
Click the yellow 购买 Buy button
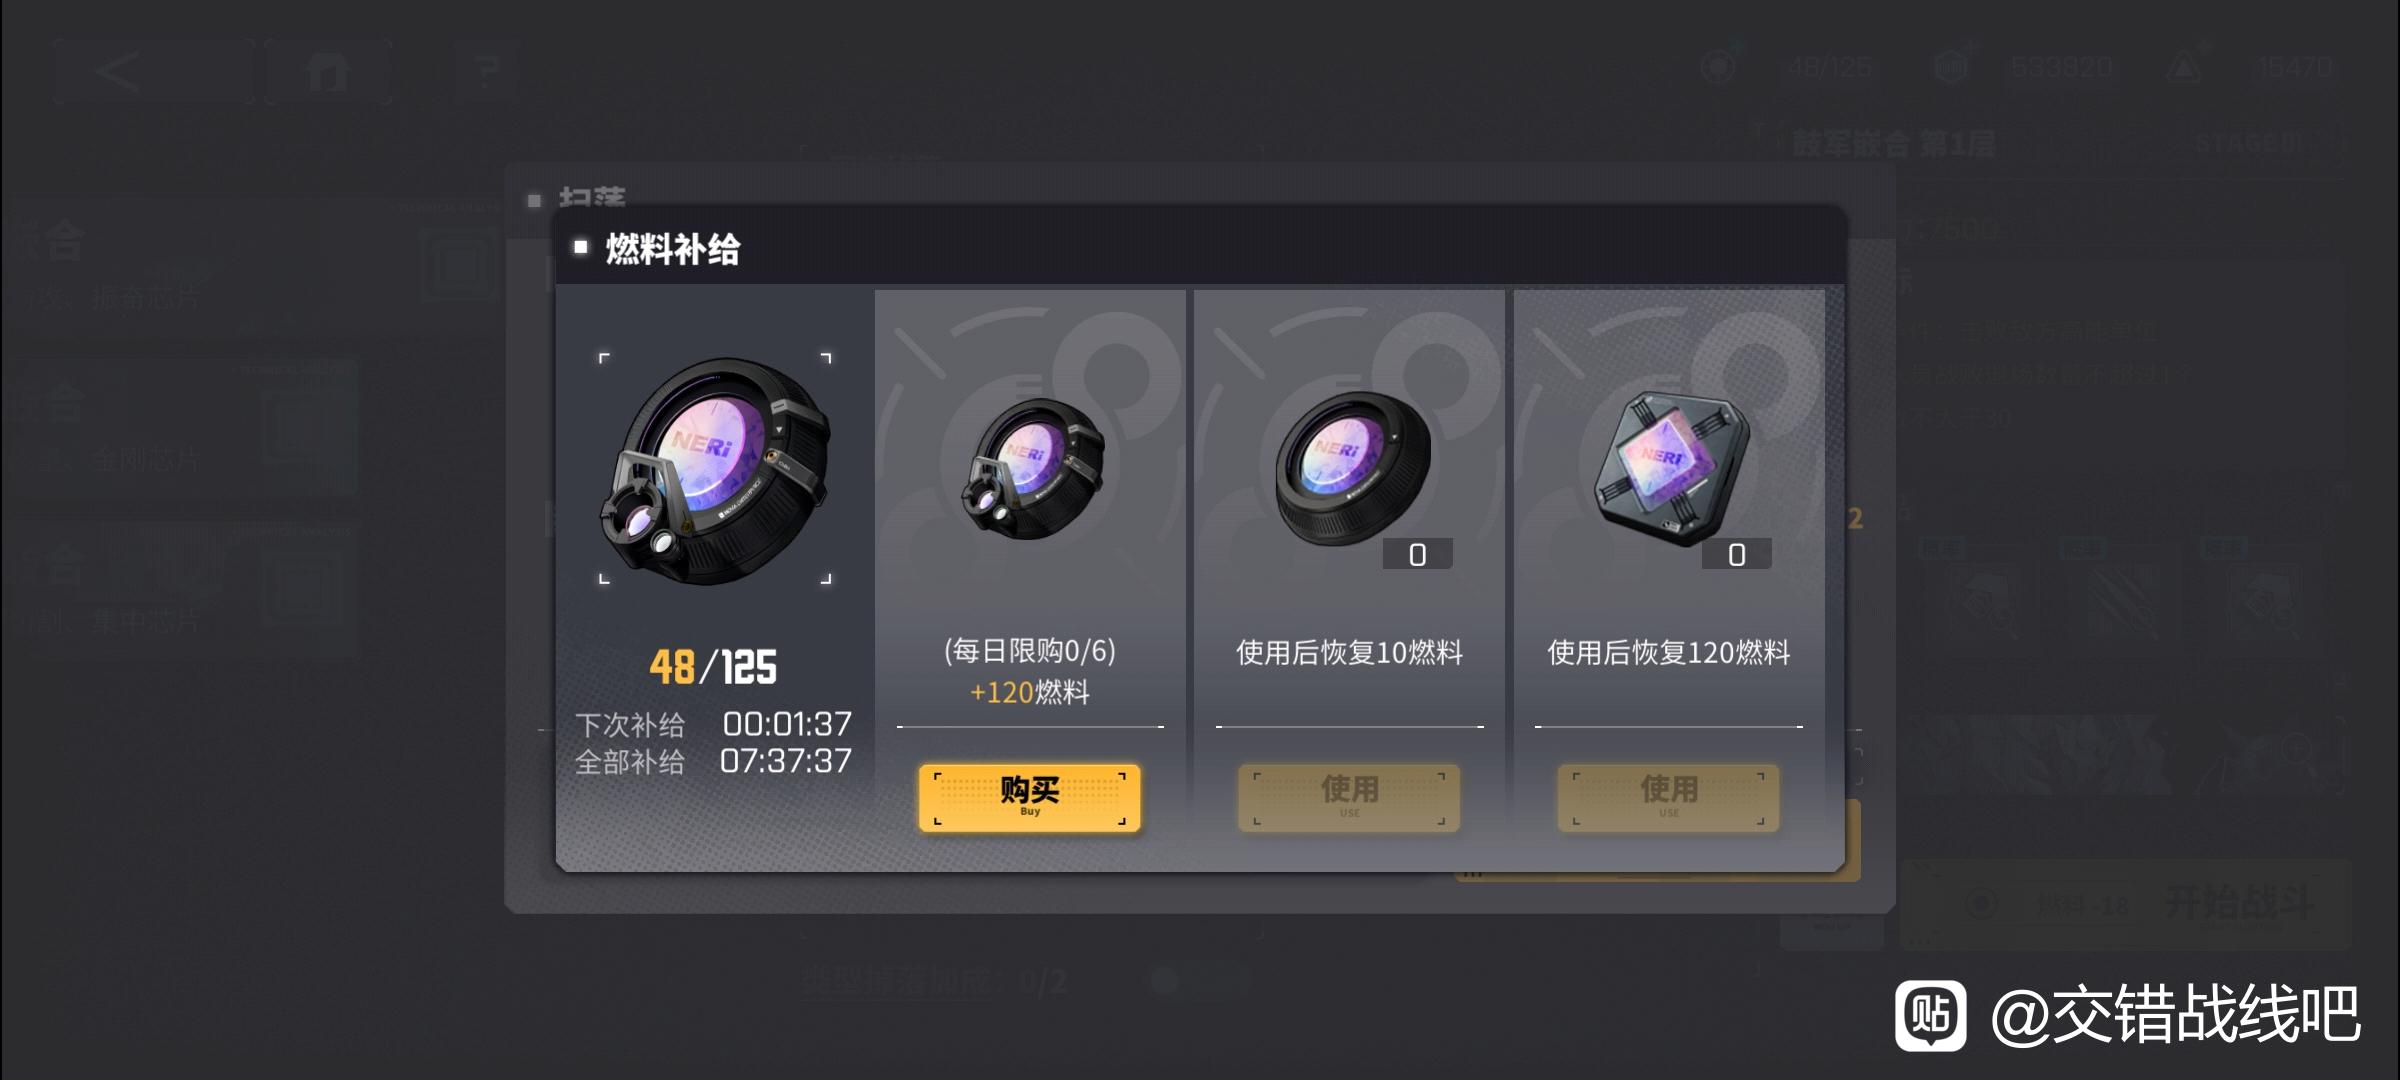point(1029,797)
